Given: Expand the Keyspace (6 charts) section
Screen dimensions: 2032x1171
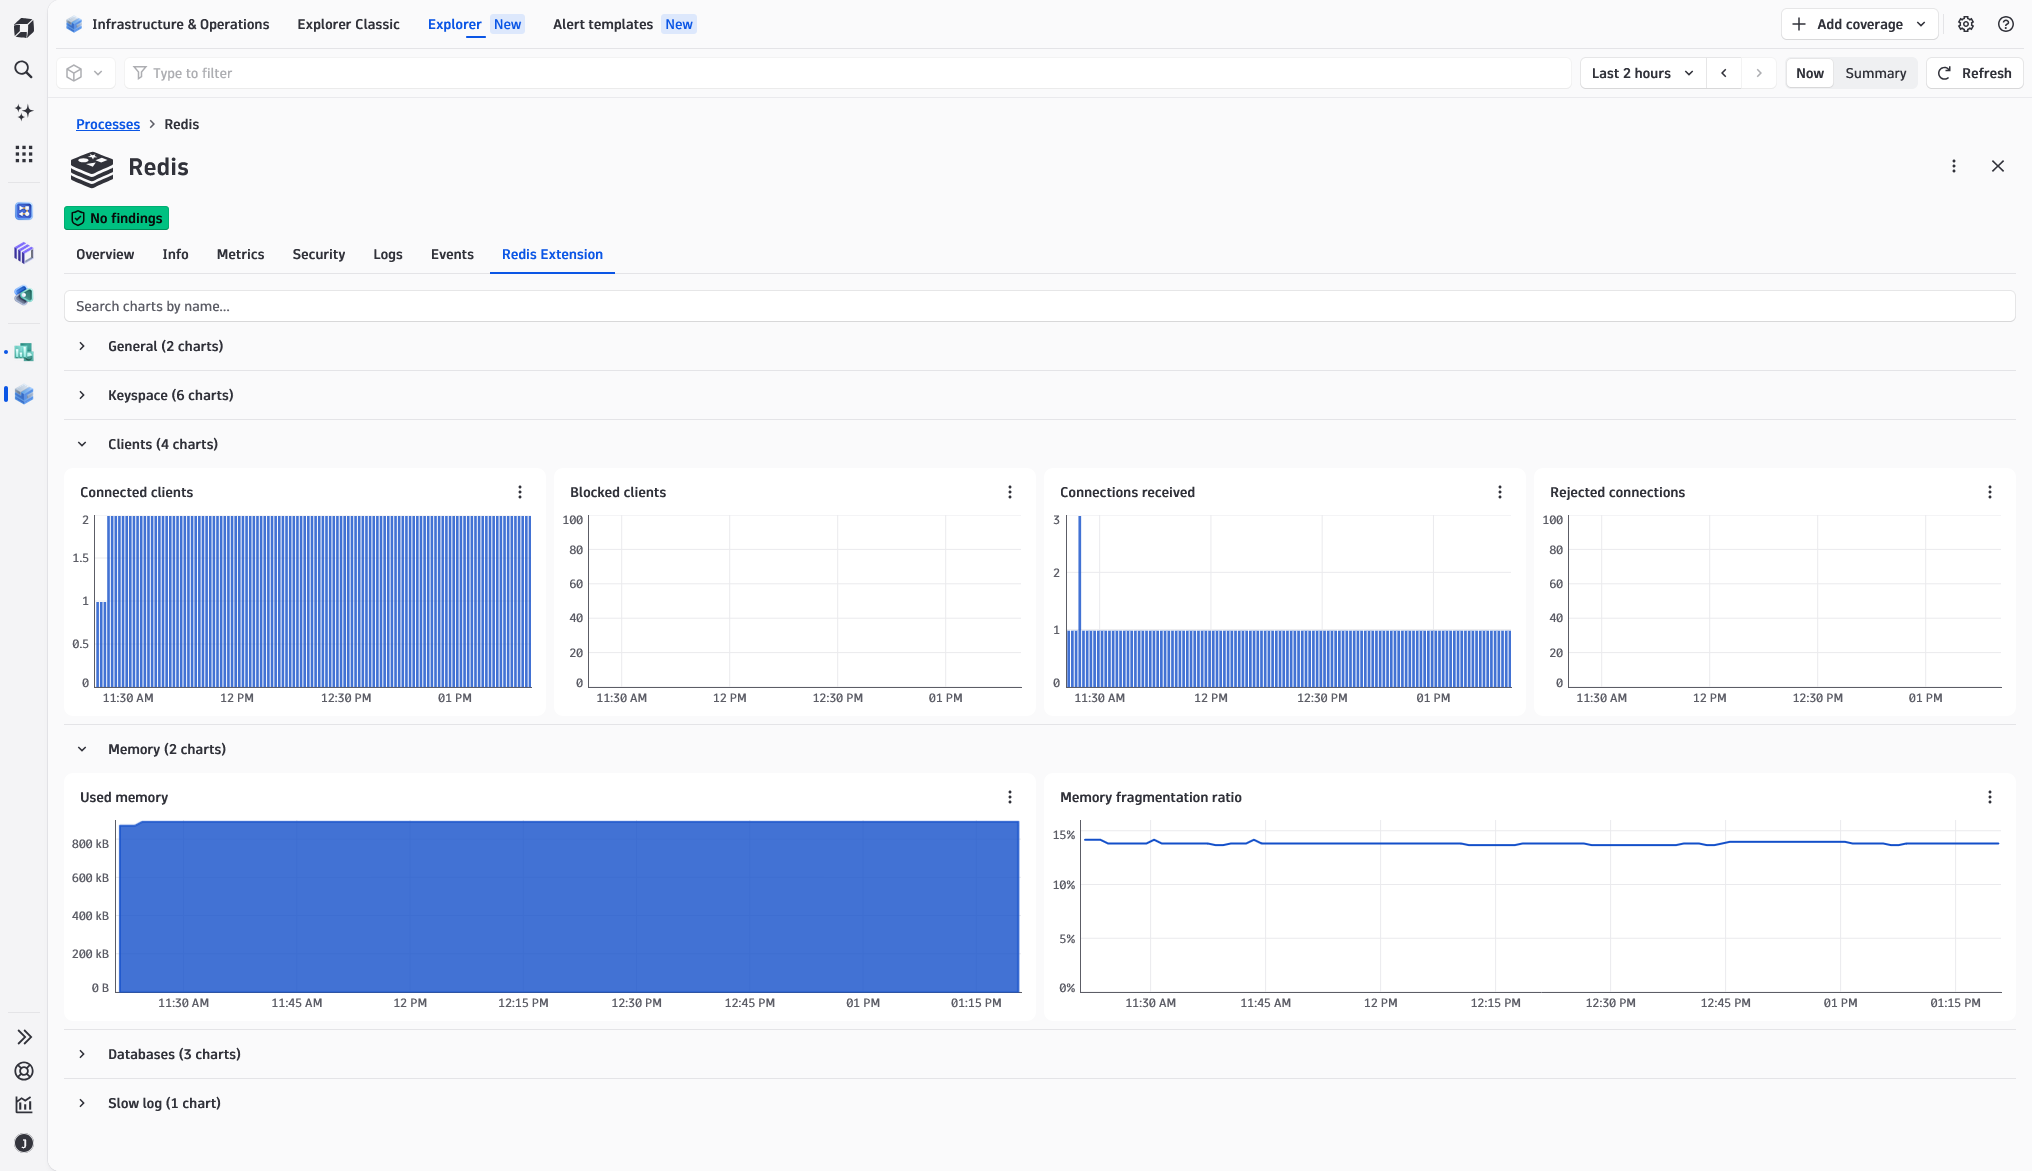Looking at the screenshot, I should [82, 395].
